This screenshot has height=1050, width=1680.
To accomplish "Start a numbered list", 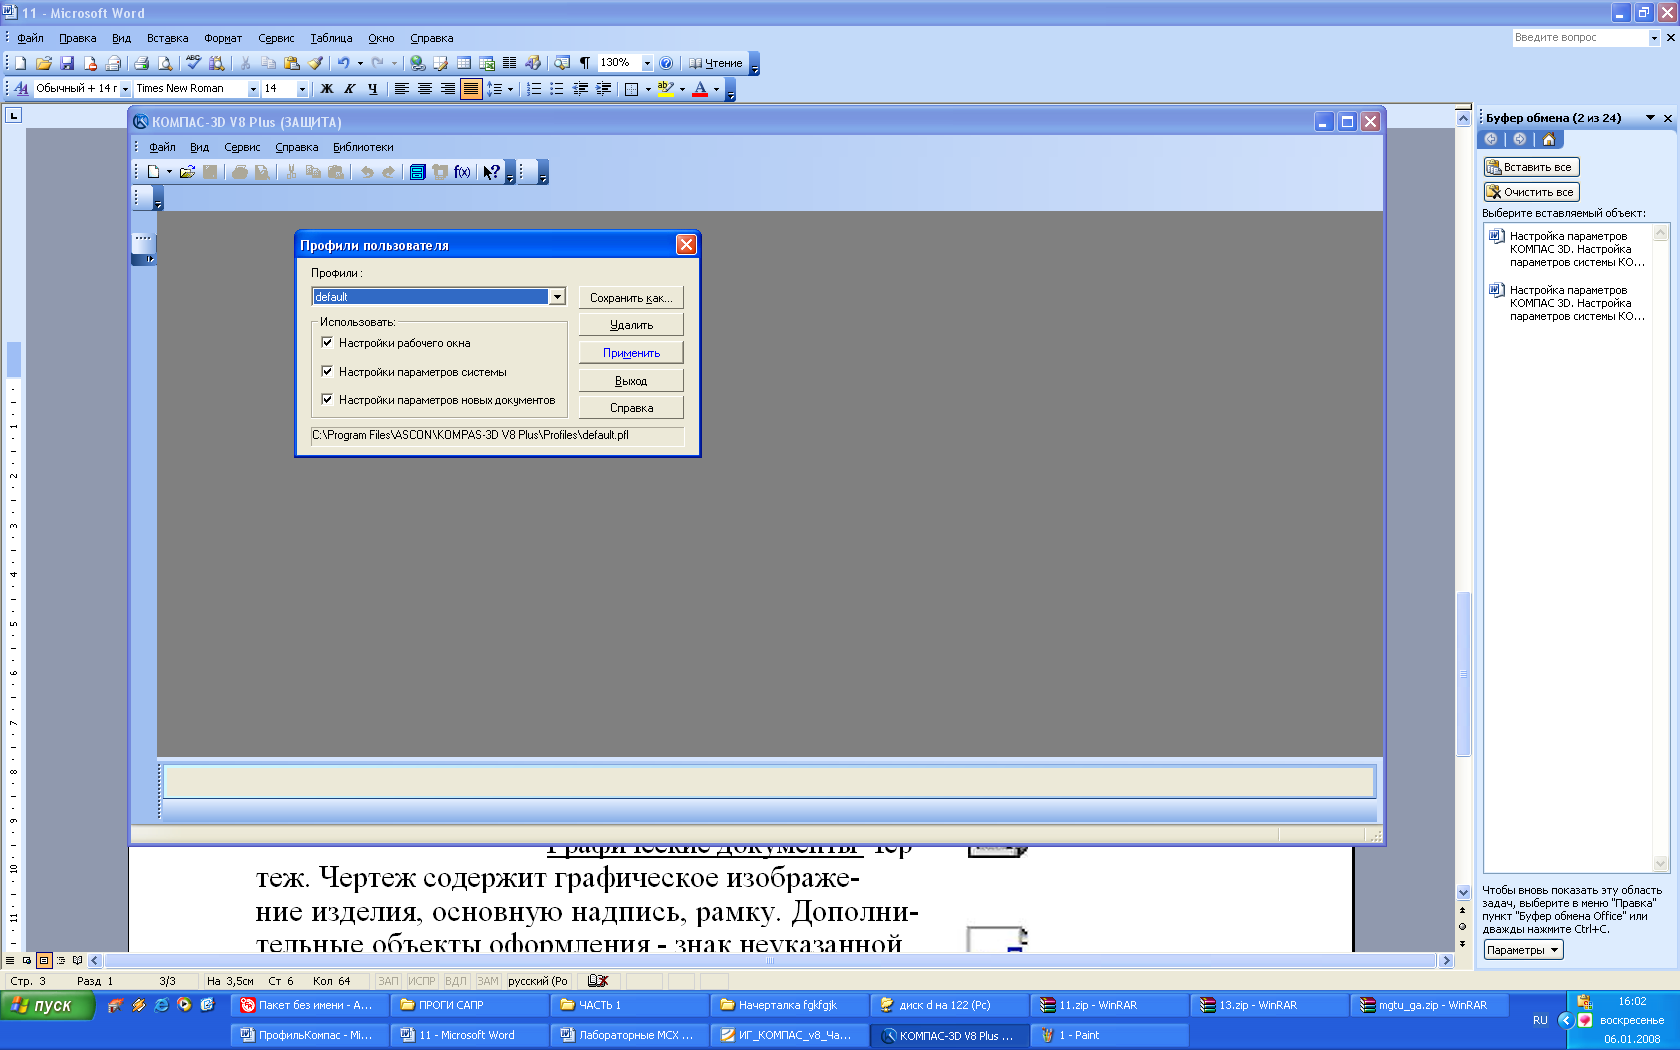I will pos(534,89).
